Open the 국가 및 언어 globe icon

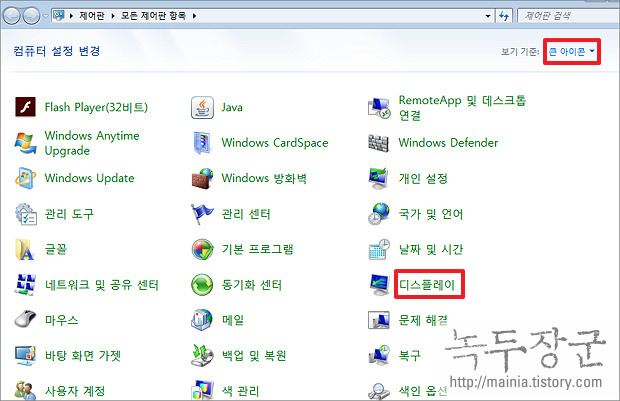379,214
